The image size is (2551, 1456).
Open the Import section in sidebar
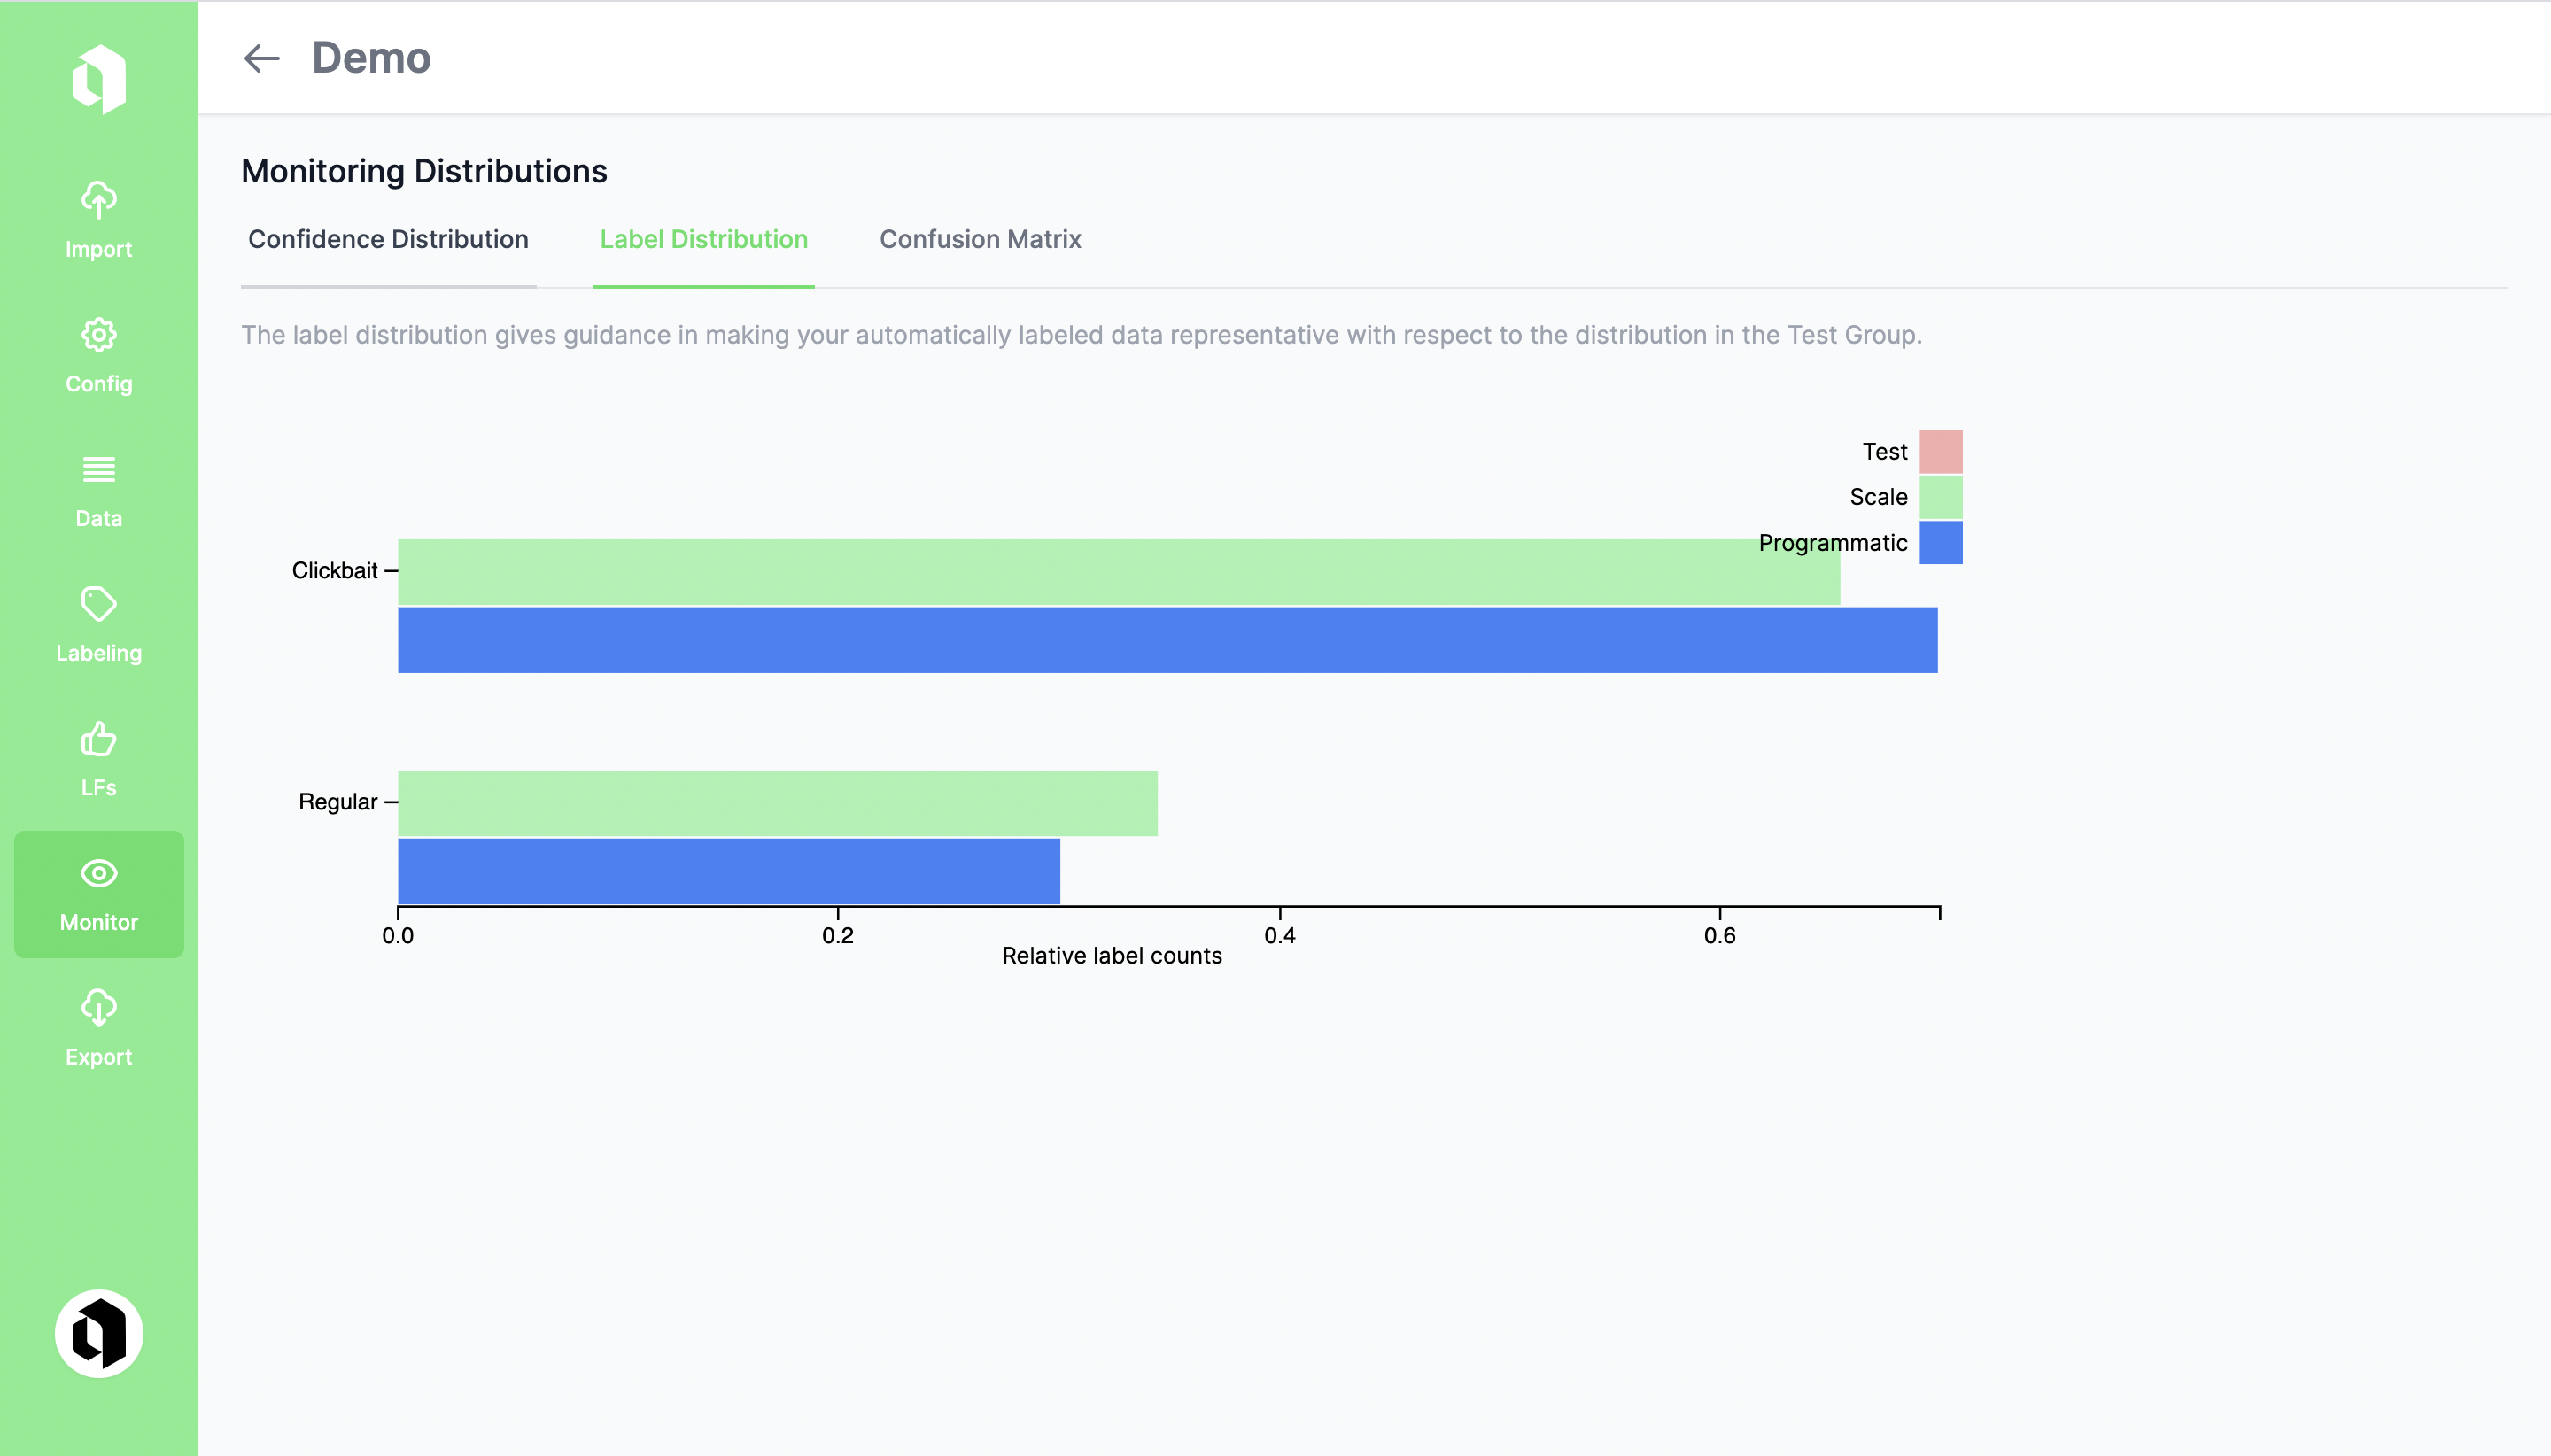(98, 220)
